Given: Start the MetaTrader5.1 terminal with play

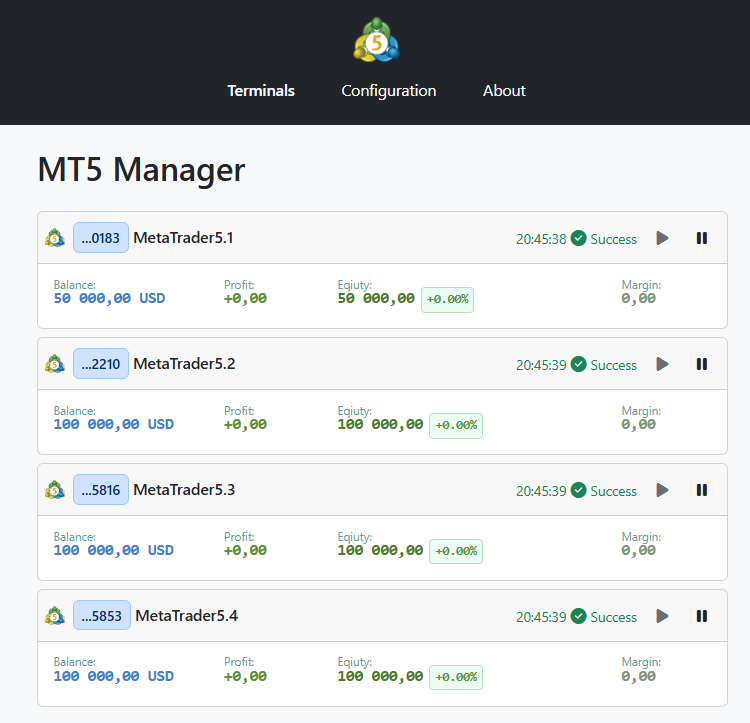Looking at the screenshot, I should coord(662,238).
